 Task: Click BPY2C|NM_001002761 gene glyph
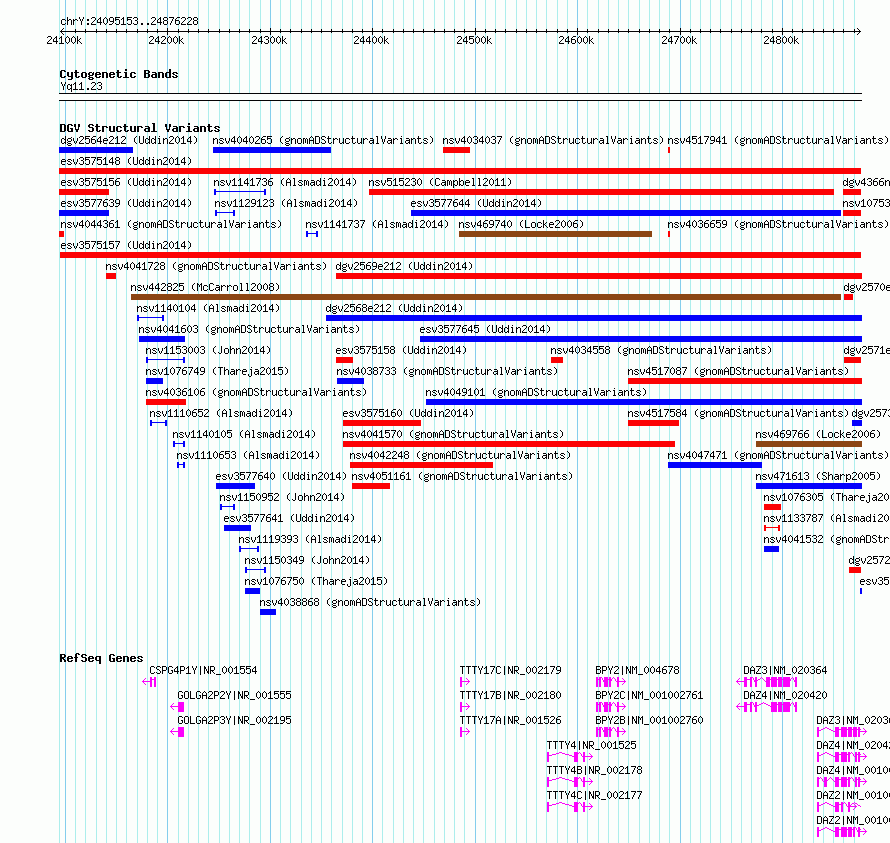coord(611,707)
